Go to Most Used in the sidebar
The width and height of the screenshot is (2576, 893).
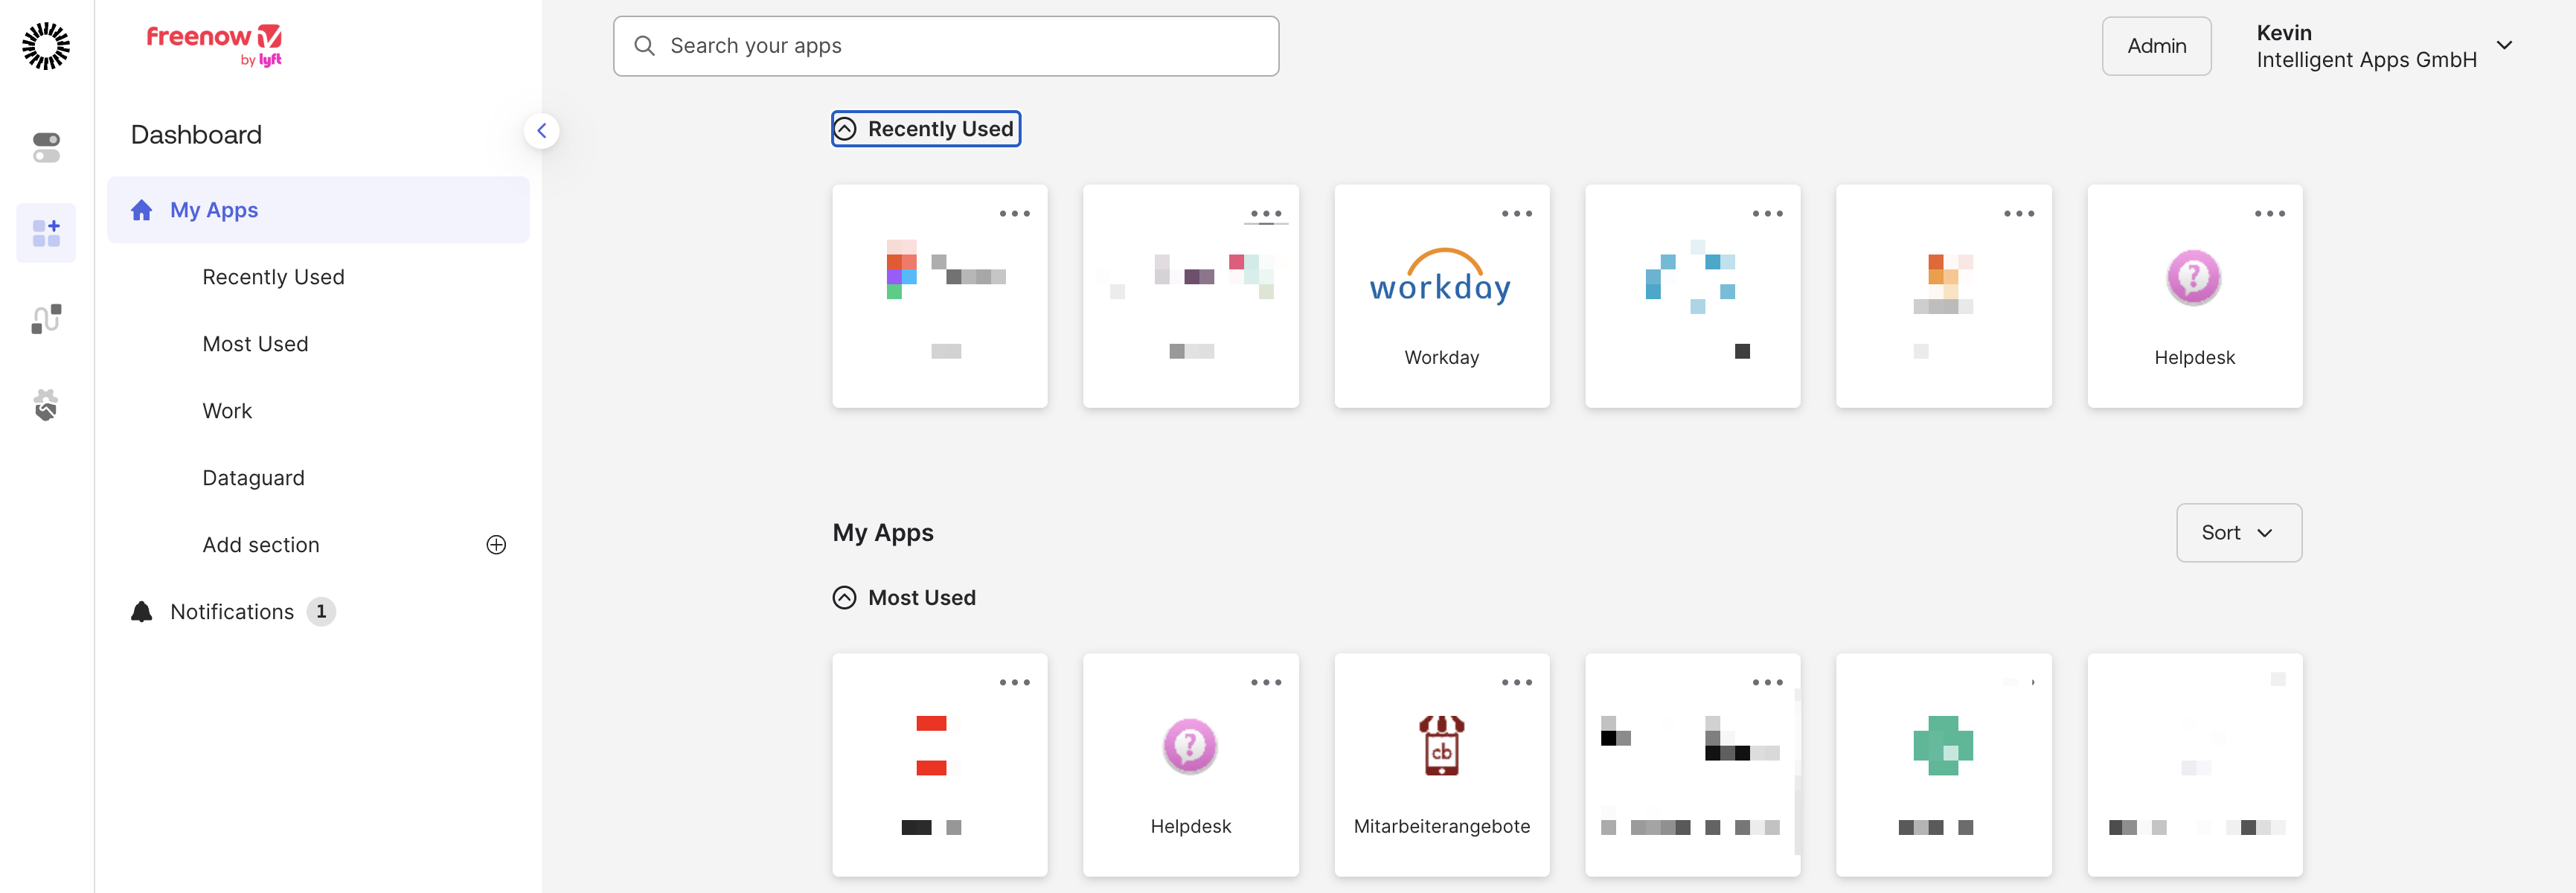pos(255,344)
